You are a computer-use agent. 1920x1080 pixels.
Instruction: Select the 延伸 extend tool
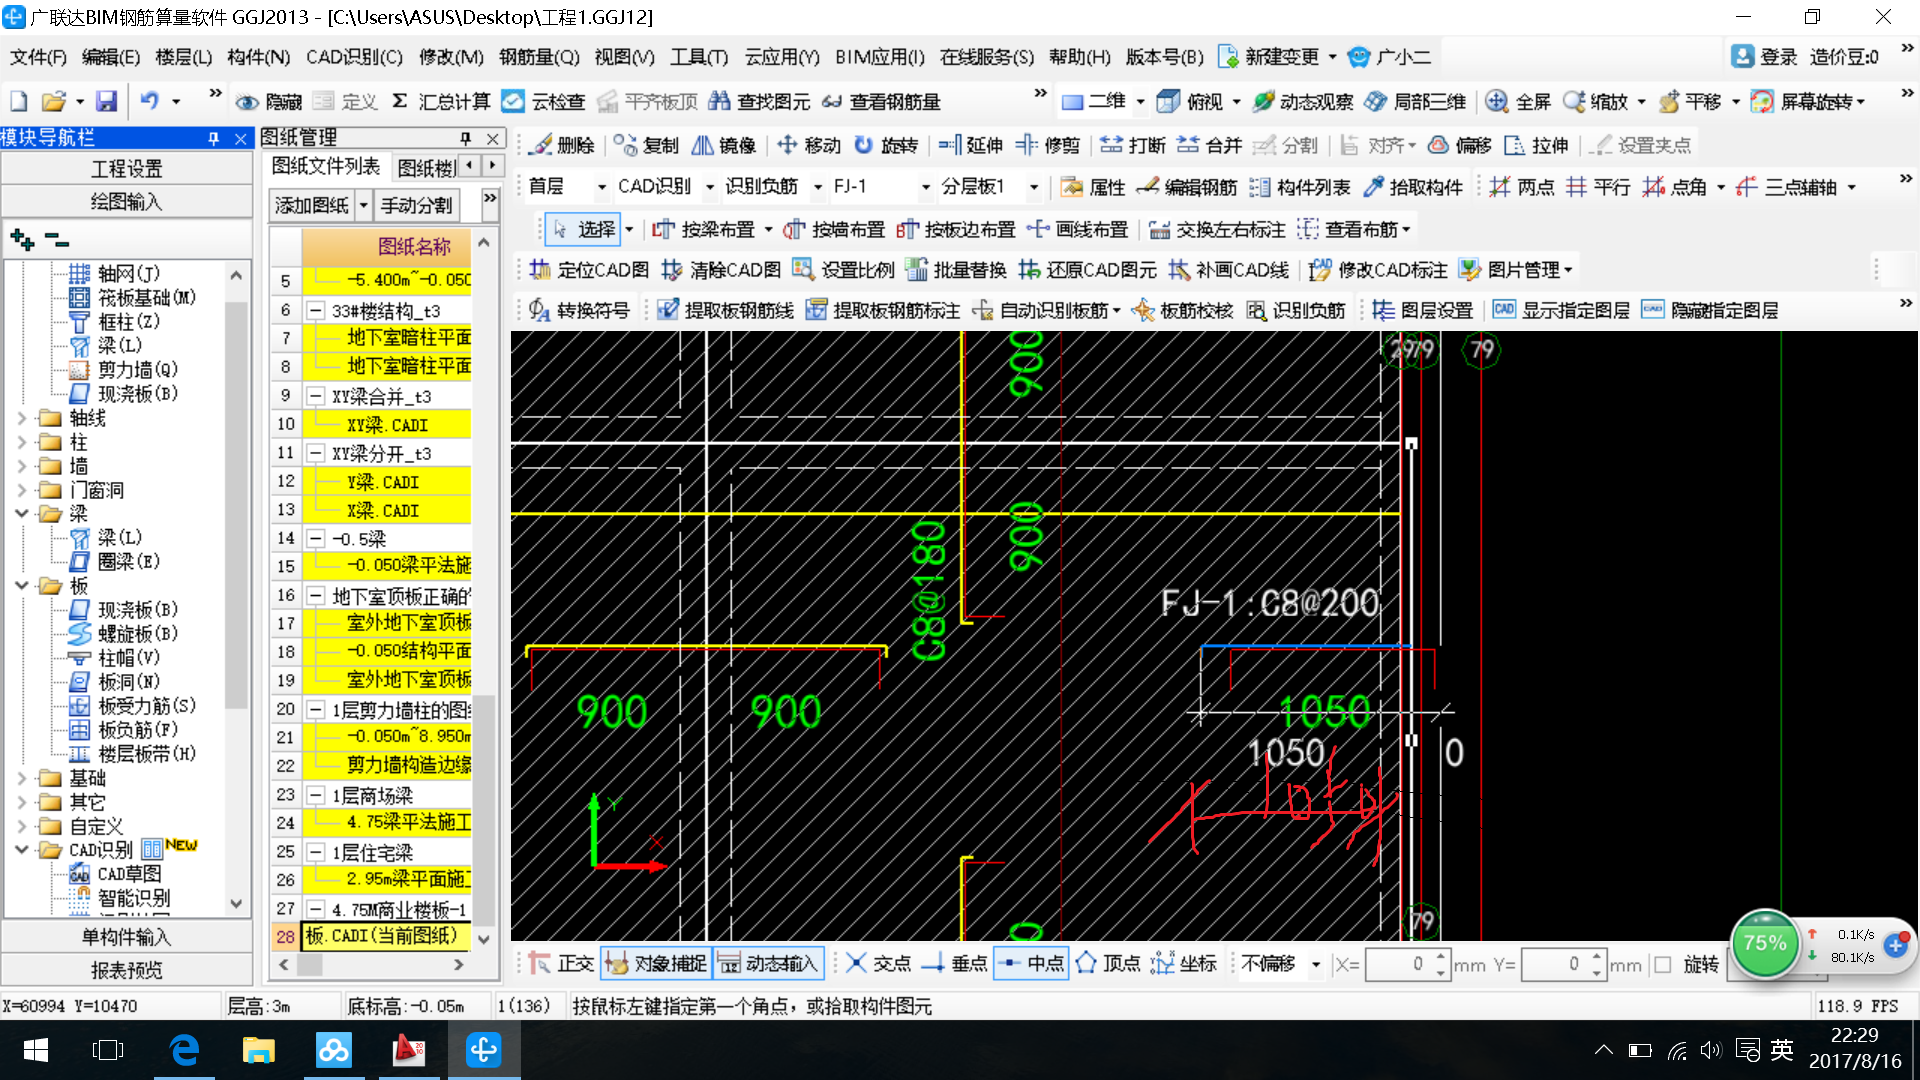[970, 145]
